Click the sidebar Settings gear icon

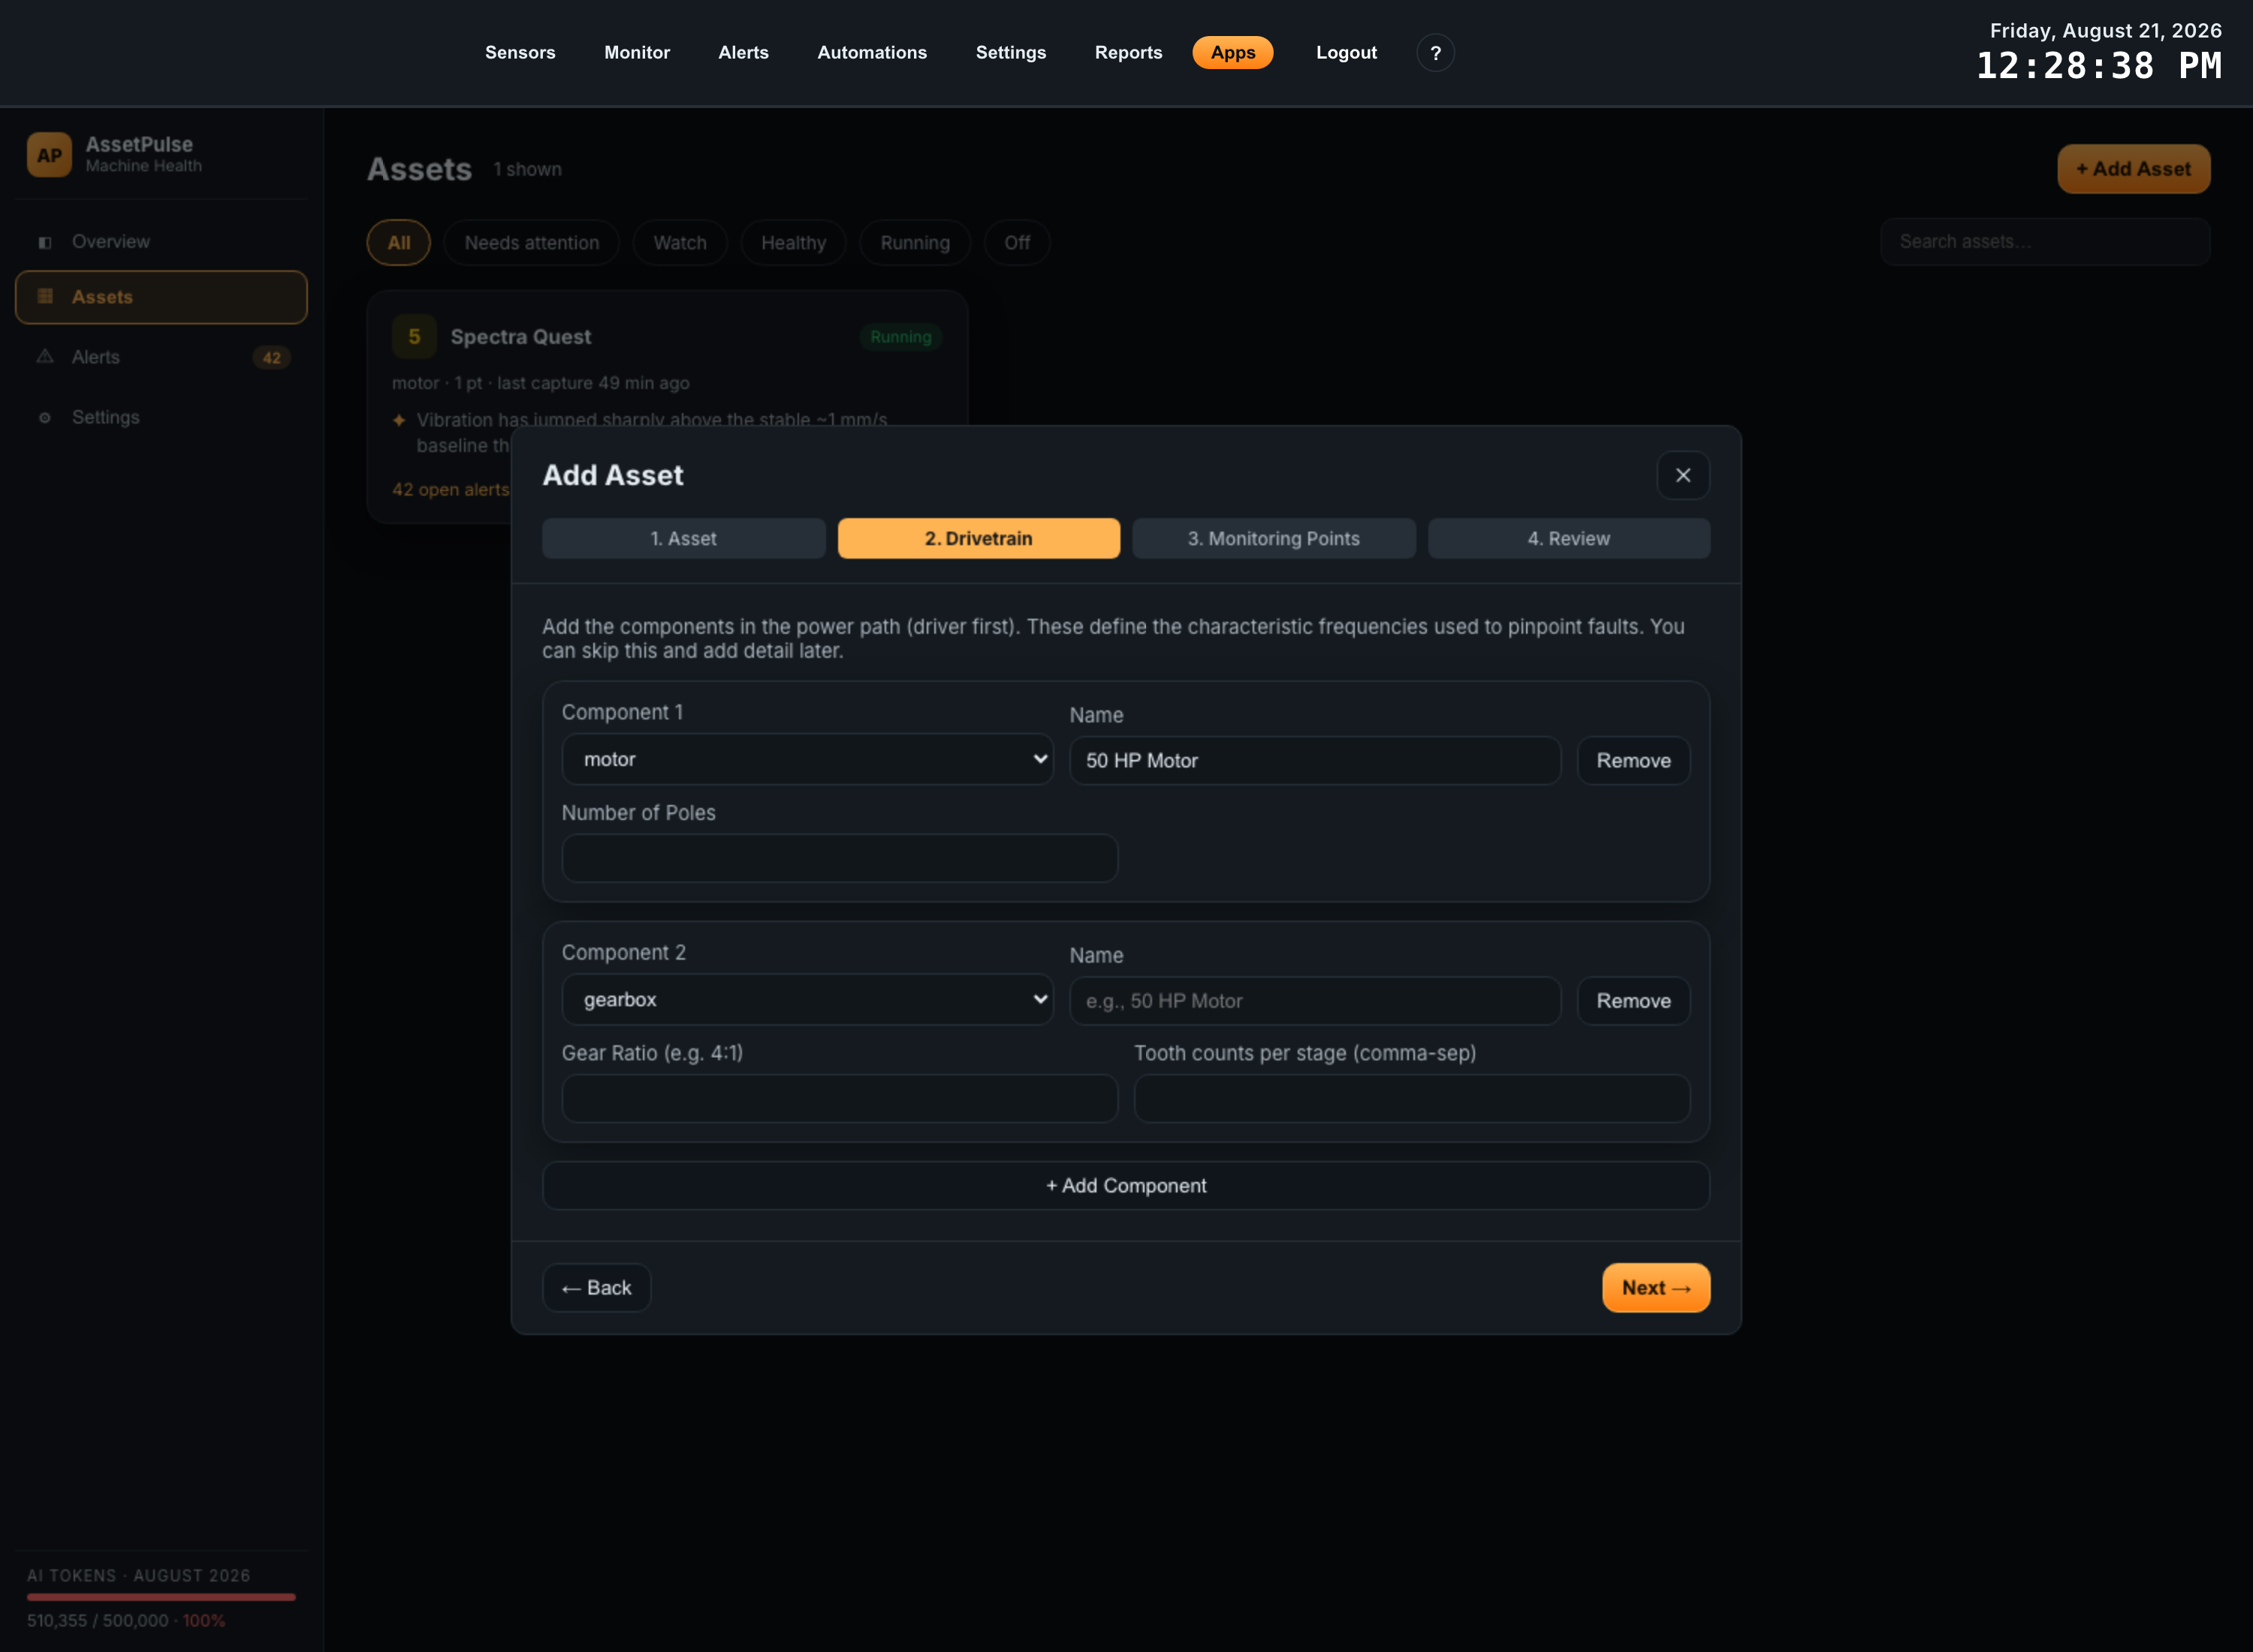(45, 418)
